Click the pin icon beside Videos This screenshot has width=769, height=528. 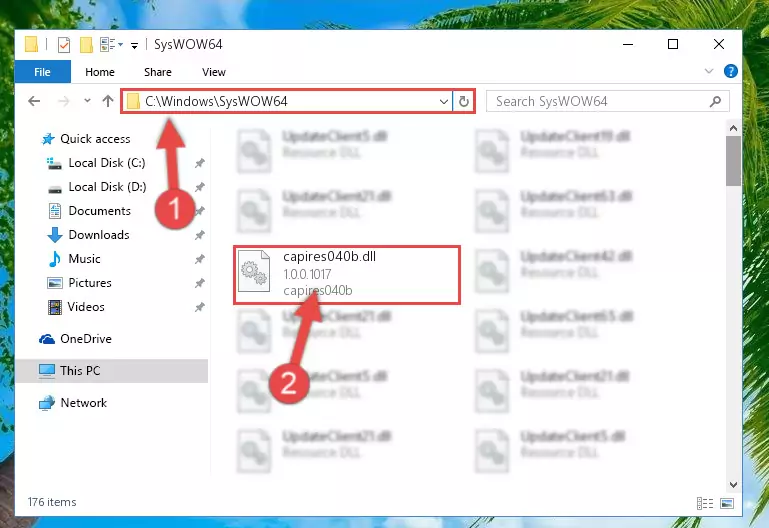coord(200,307)
